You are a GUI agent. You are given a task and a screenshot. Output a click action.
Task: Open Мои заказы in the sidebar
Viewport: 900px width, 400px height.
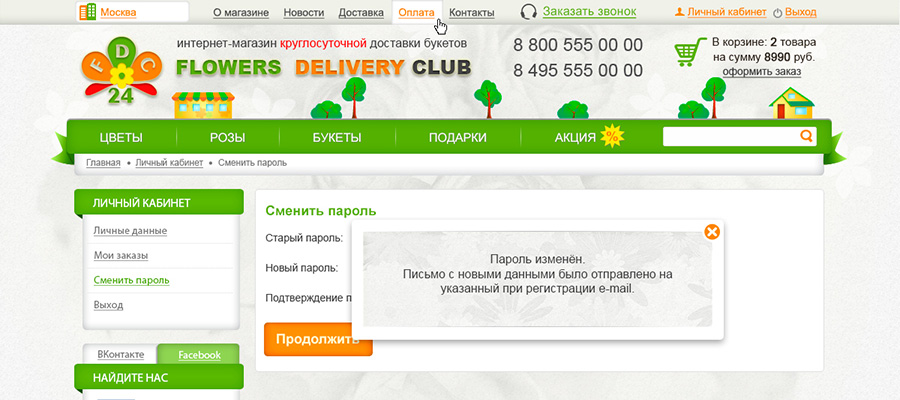point(121,255)
